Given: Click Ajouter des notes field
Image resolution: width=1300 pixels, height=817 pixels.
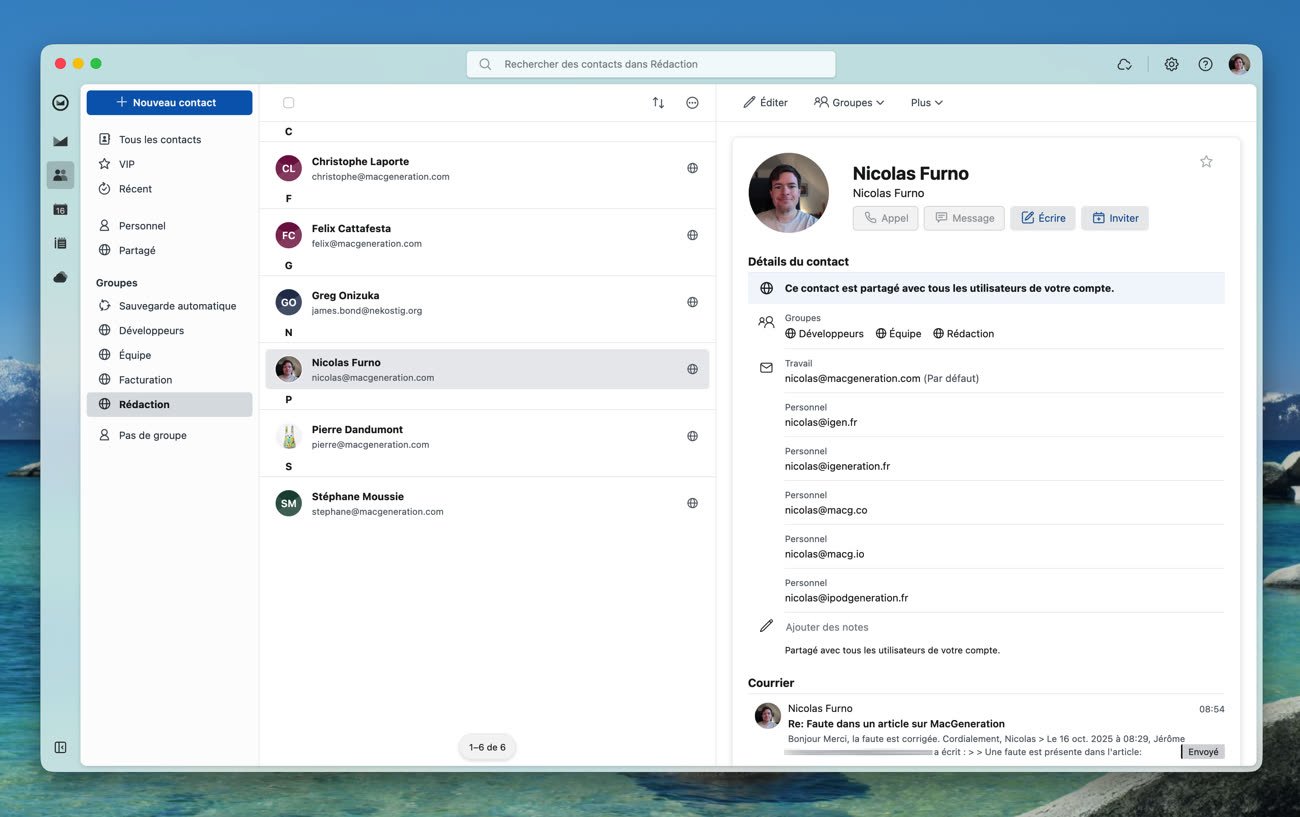Looking at the screenshot, I should (827, 627).
